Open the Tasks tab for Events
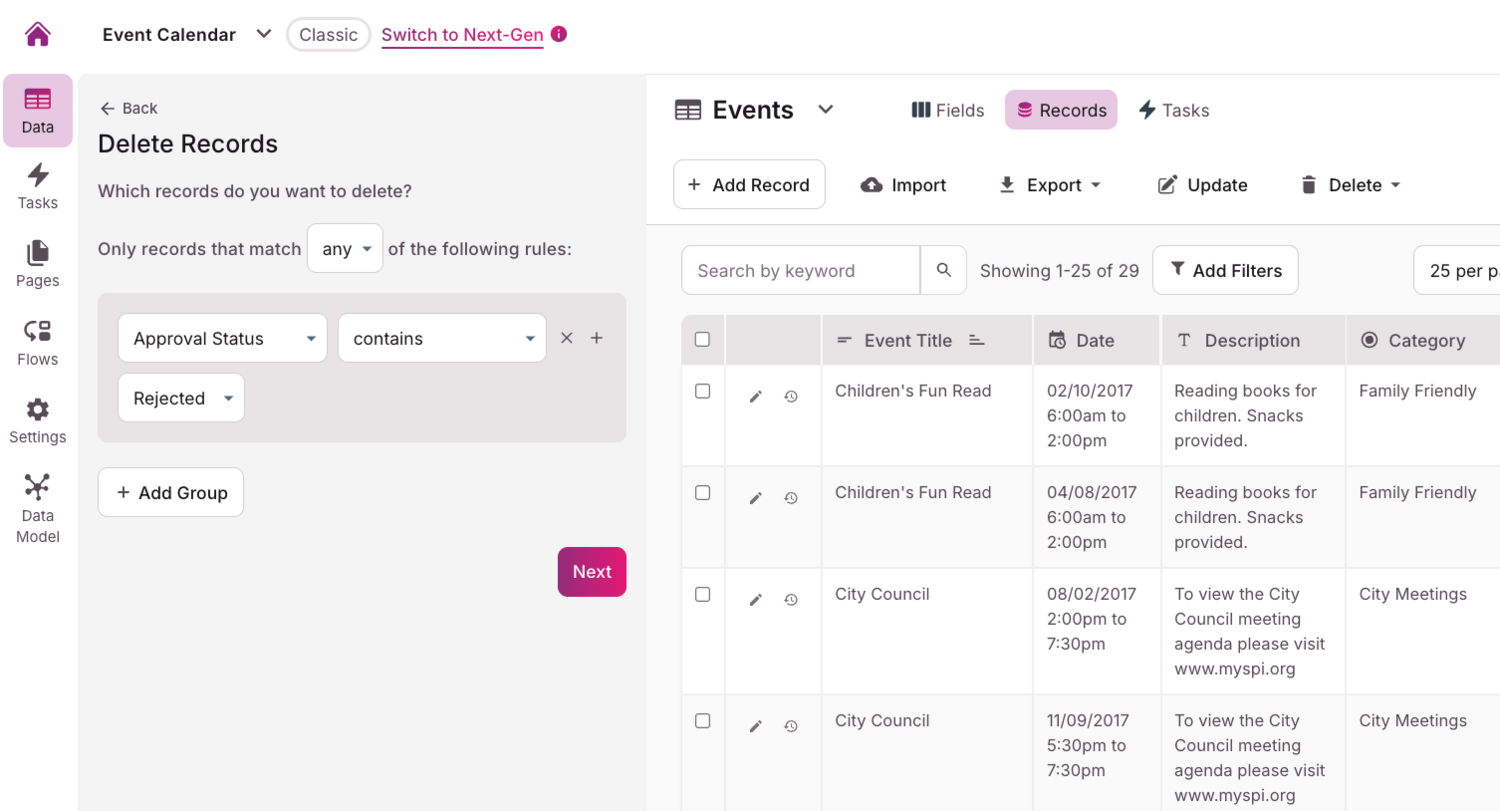 [x=1174, y=110]
